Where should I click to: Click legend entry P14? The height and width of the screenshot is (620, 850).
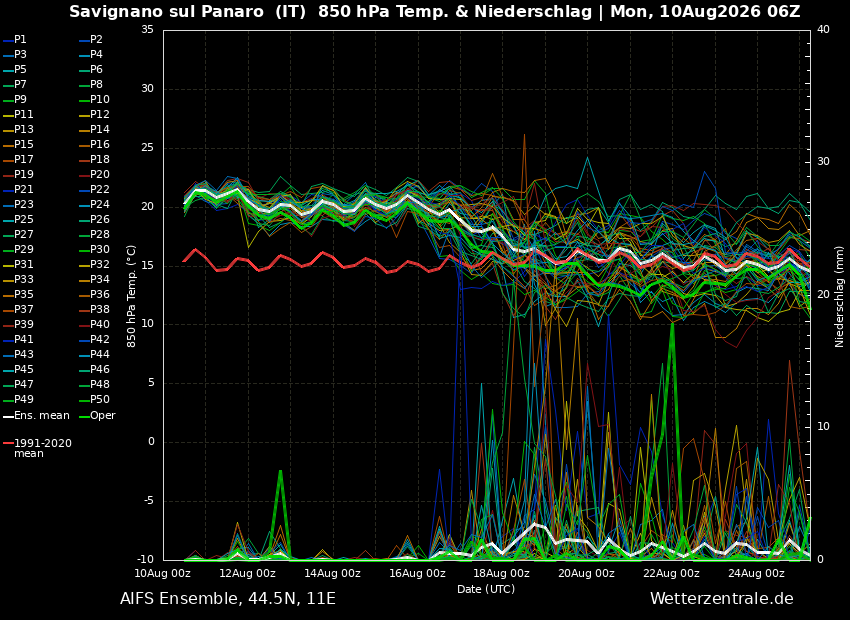pyautogui.click(x=94, y=130)
